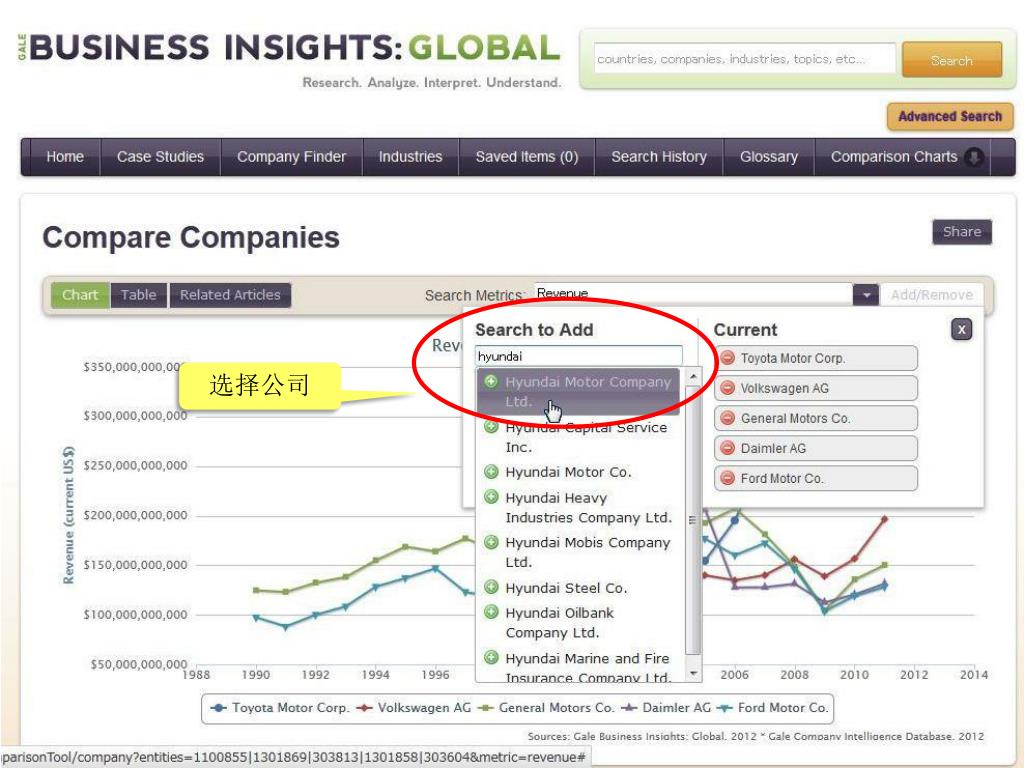
Task: Click General Motors Co. in Current list
Action: [816, 418]
